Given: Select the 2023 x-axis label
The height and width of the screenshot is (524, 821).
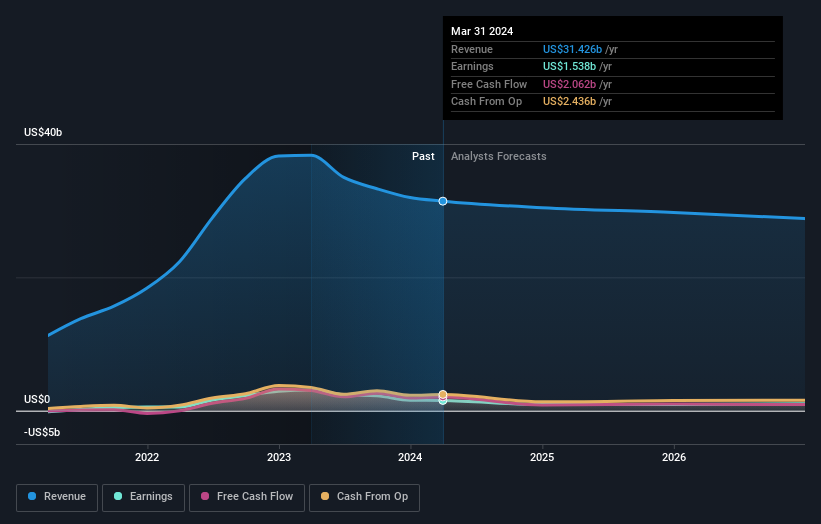Looking at the screenshot, I should (x=279, y=457).
